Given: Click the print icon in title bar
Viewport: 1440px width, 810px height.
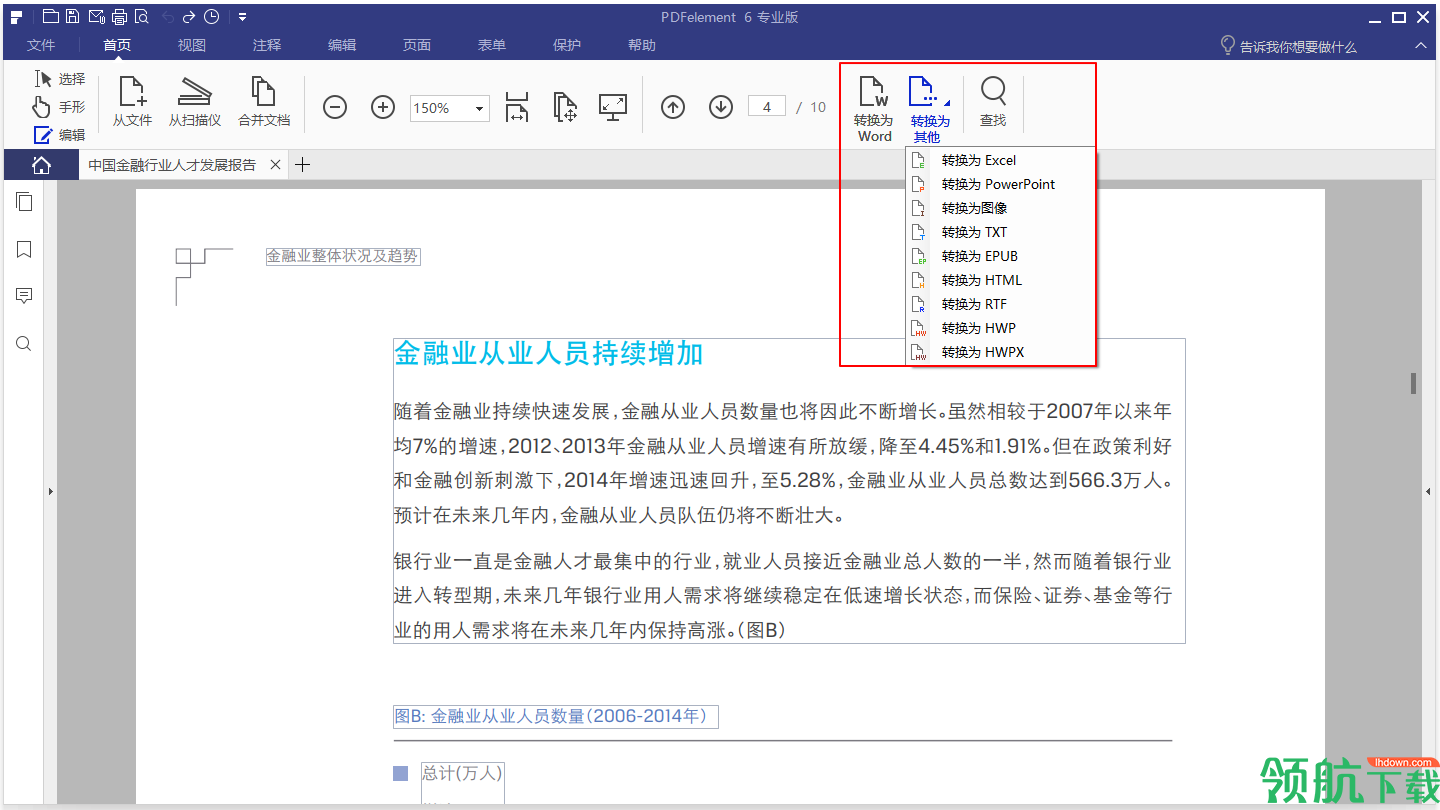Looking at the screenshot, I should pyautogui.click(x=119, y=16).
